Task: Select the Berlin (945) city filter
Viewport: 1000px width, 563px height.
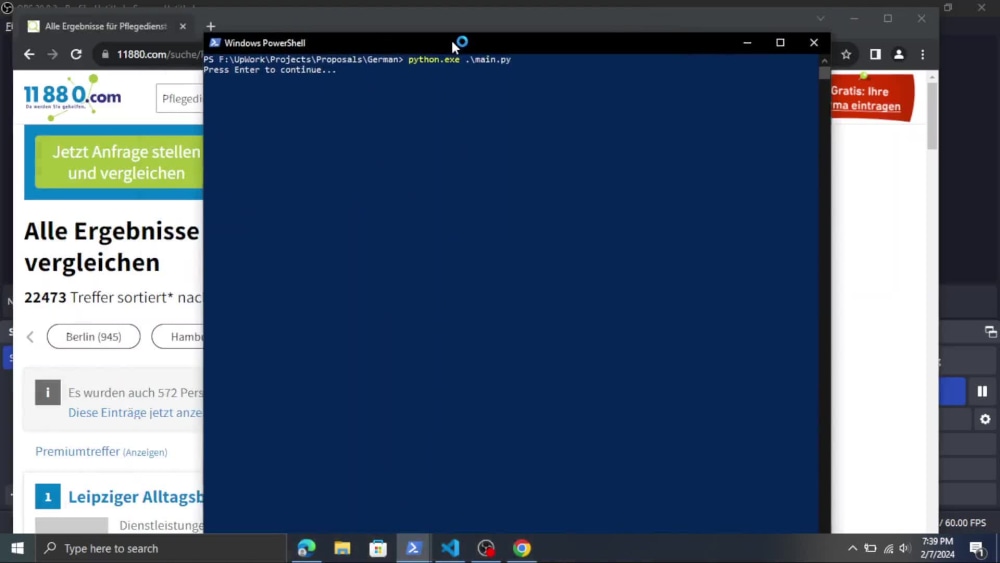Action: point(93,337)
